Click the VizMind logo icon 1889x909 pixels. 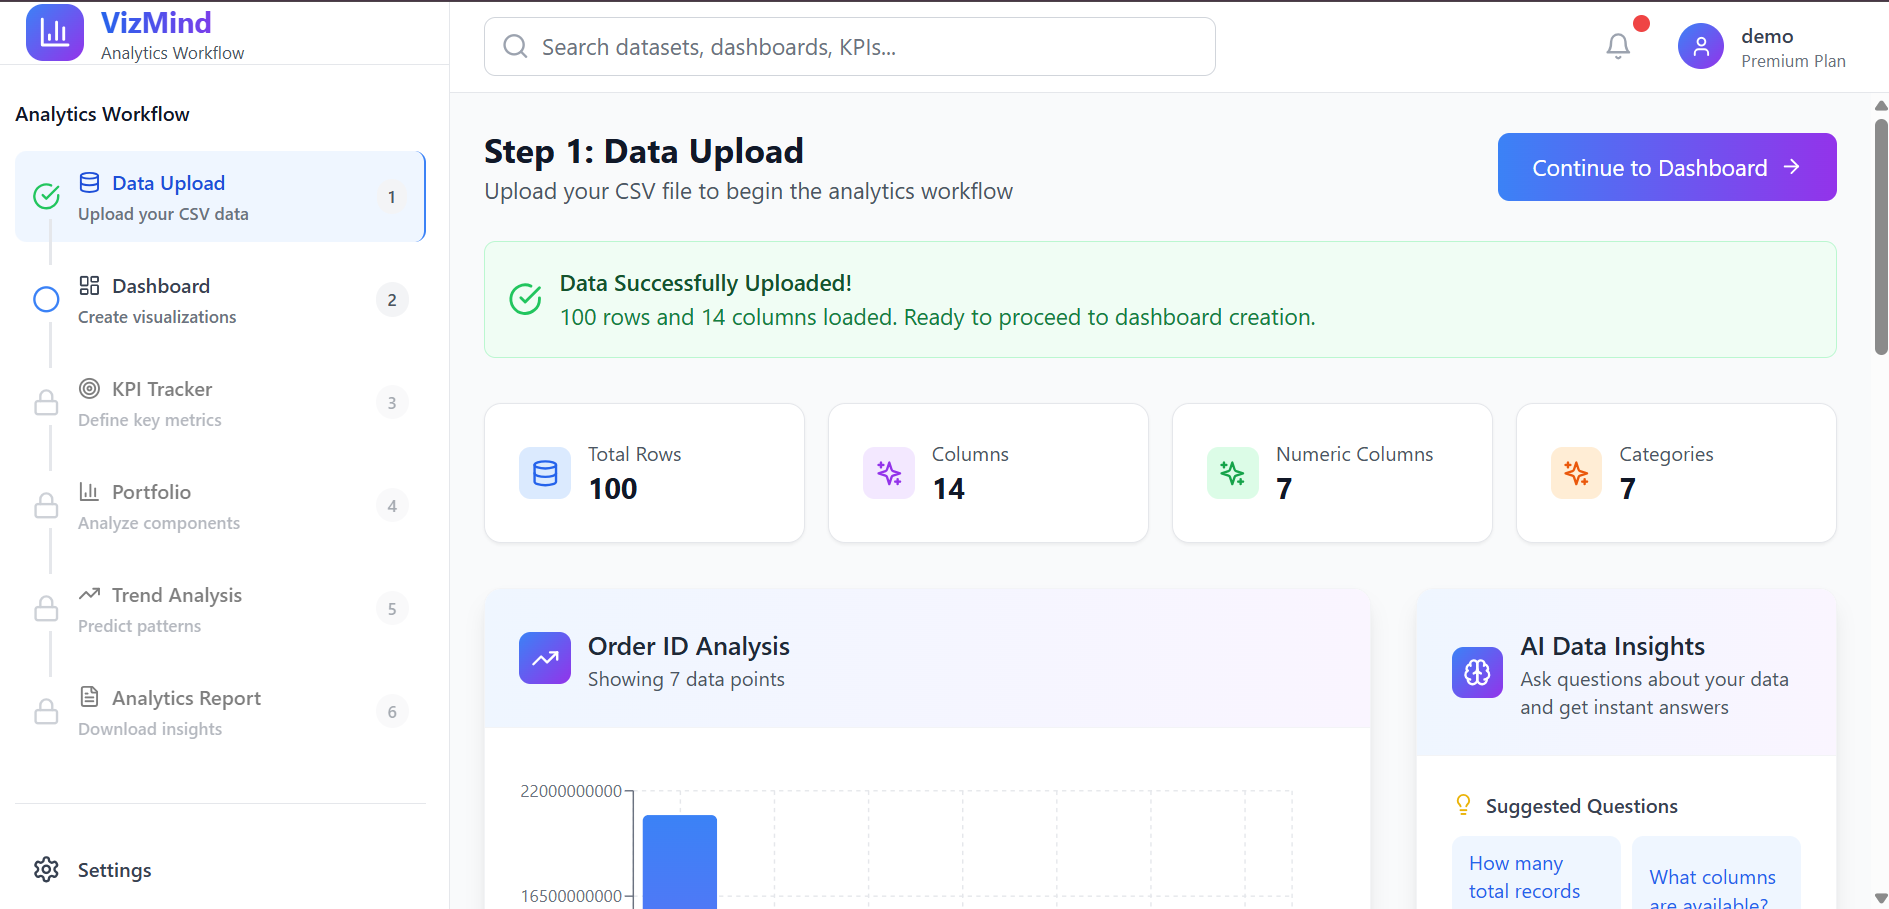point(55,33)
